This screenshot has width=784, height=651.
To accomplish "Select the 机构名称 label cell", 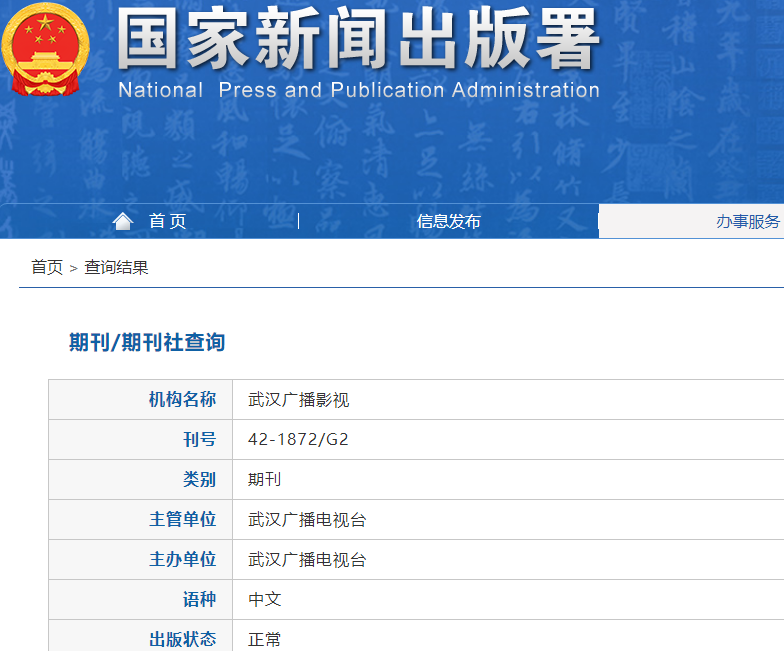I will click(x=182, y=400).
